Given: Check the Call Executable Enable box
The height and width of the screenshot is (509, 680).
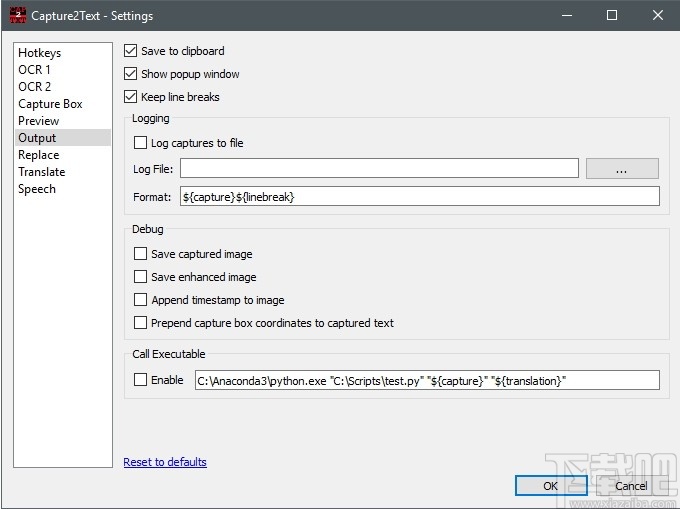Looking at the screenshot, I should (x=141, y=380).
